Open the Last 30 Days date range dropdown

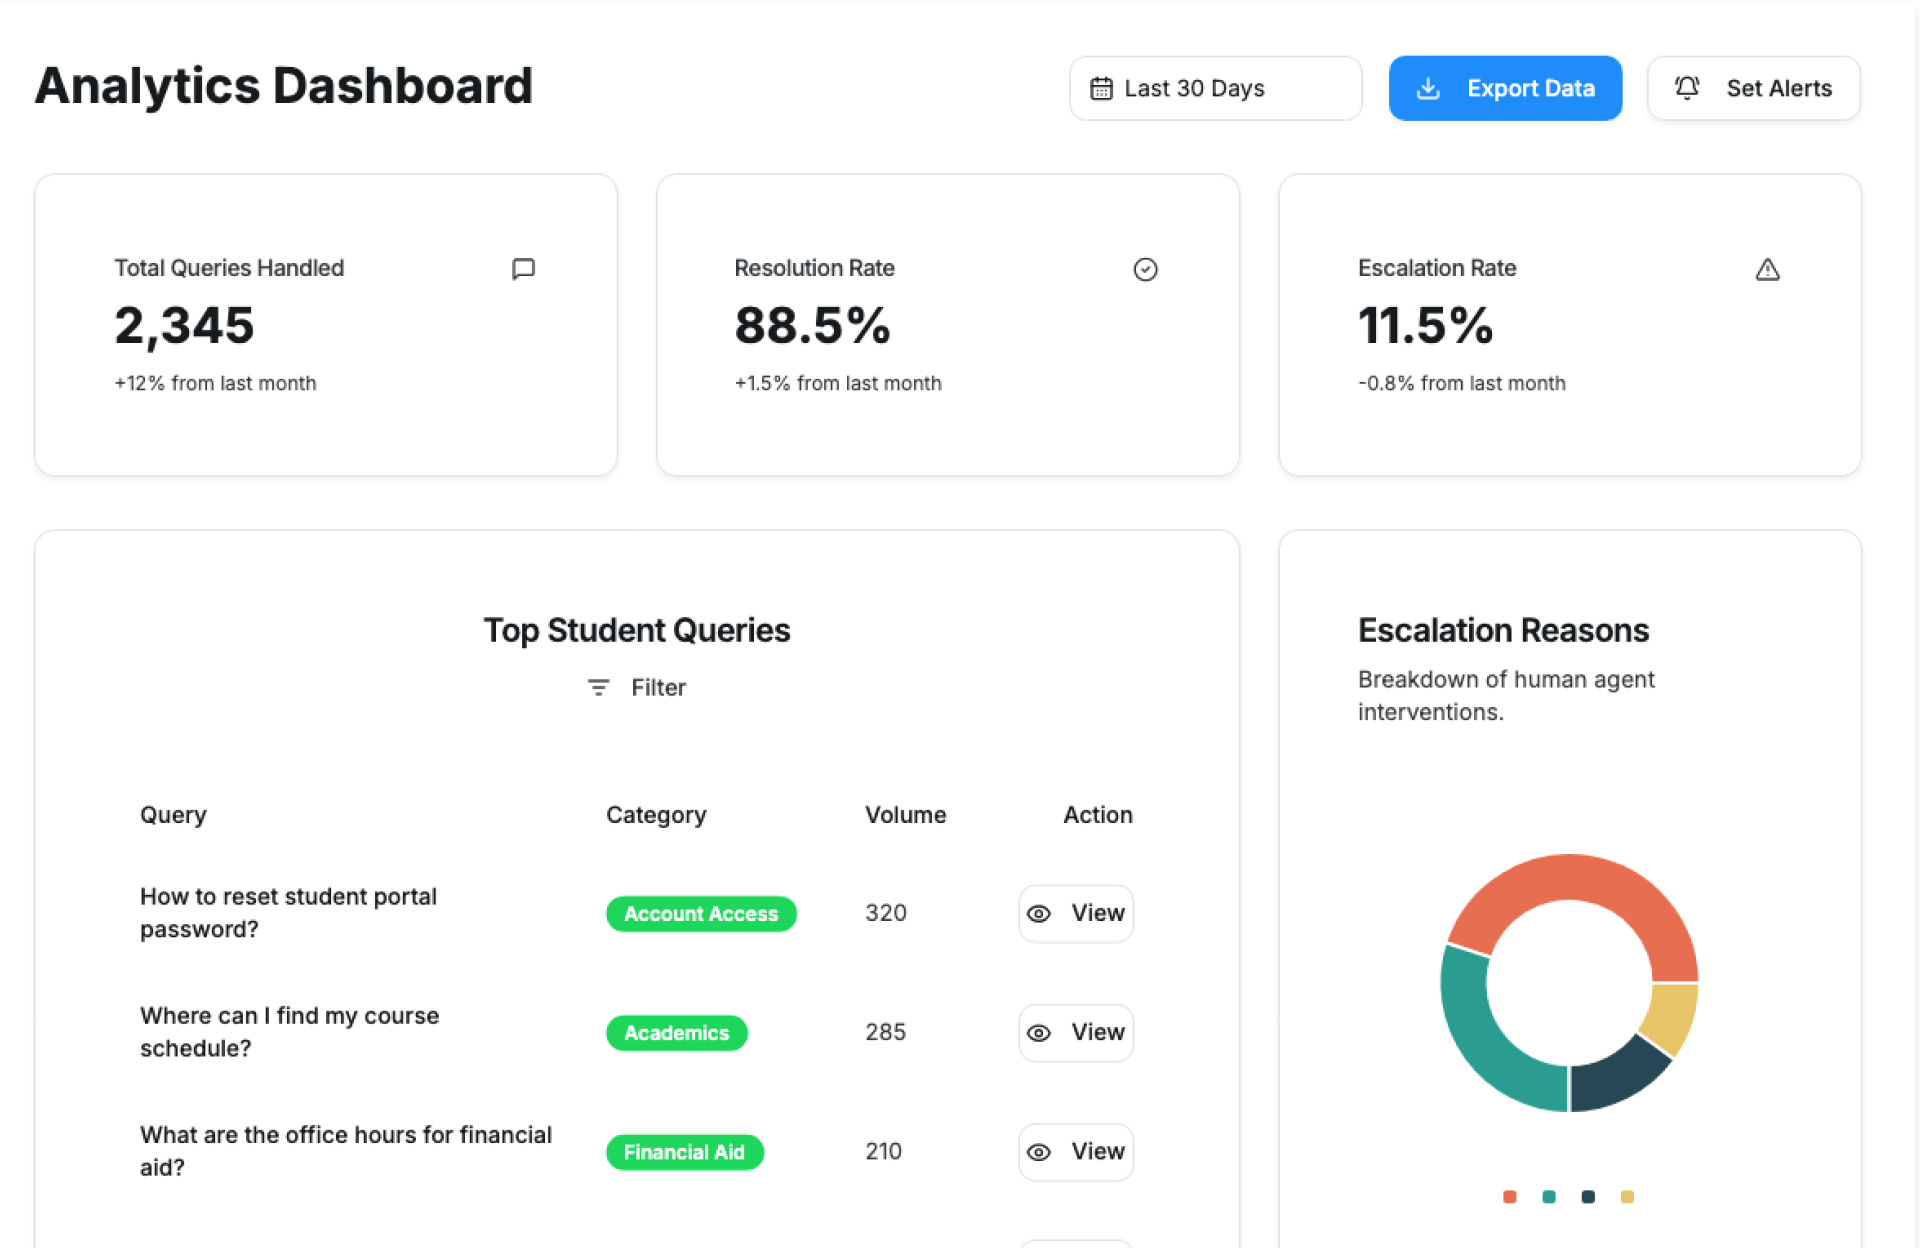click(x=1215, y=89)
